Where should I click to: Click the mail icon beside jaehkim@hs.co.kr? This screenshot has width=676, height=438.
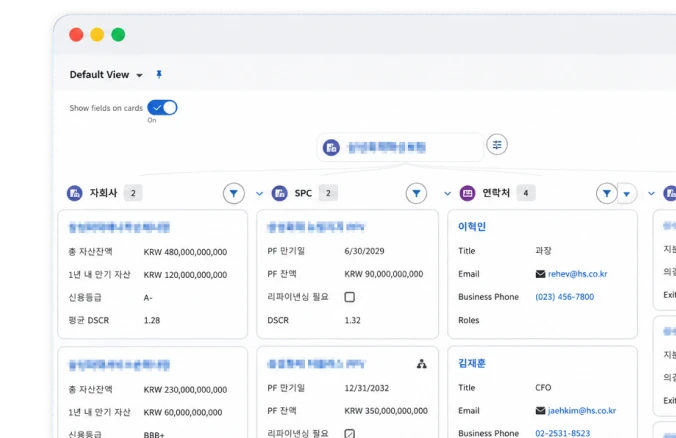(540, 411)
